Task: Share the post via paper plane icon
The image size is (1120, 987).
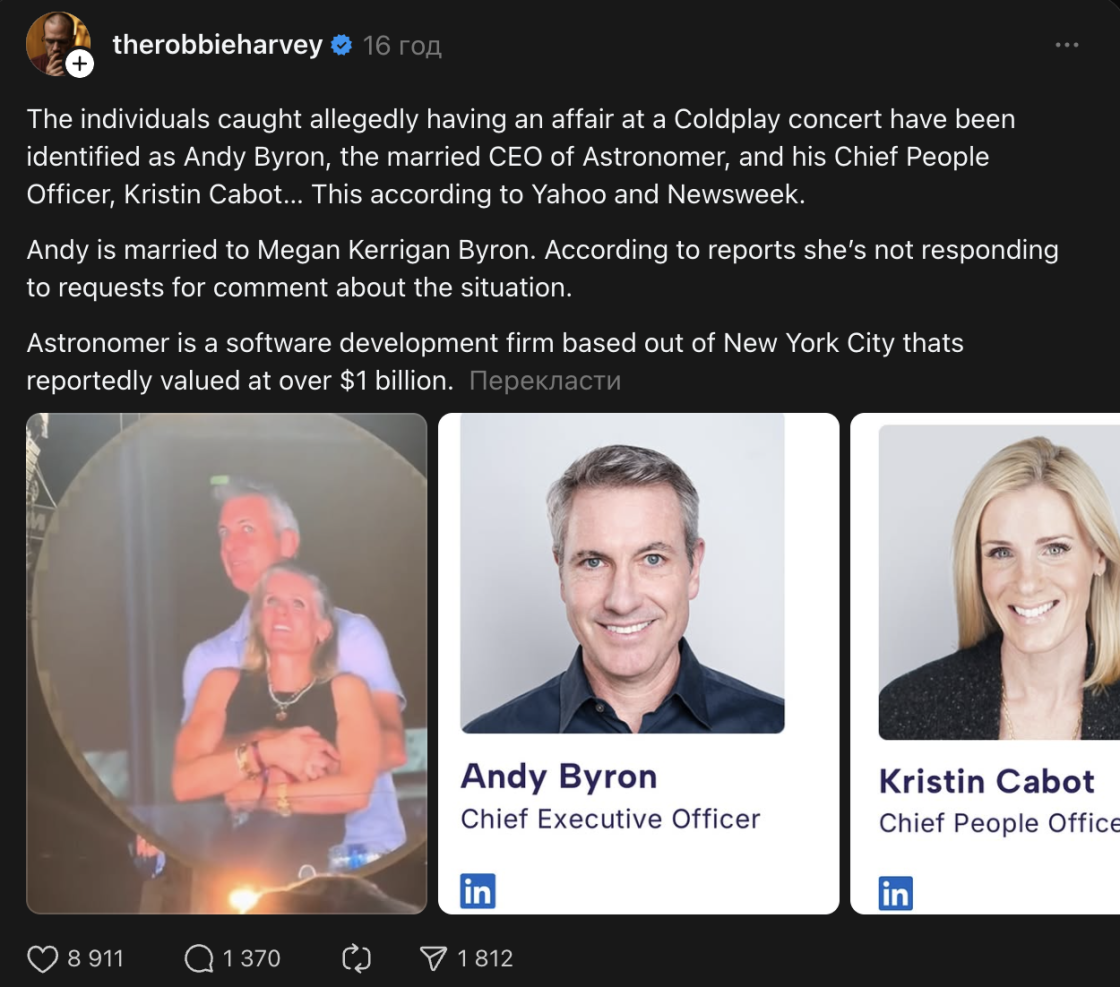Action: 434,958
